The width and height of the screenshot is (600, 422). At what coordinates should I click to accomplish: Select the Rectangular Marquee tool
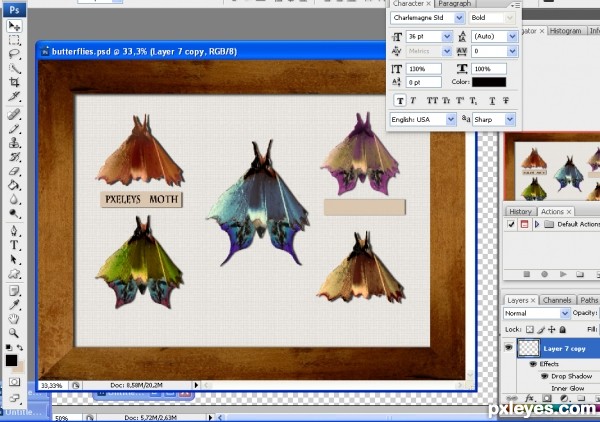coord(14,40)
